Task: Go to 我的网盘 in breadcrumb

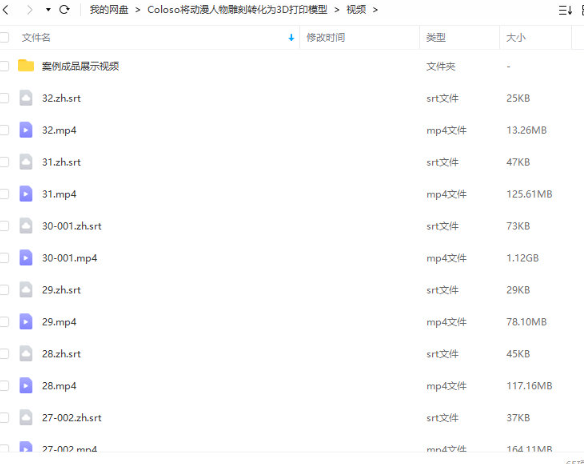Action: pyautogui.click(x=109, y=10)
